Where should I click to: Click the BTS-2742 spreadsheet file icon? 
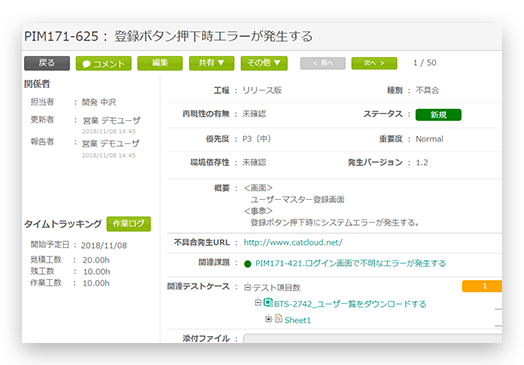pos(268,302)
